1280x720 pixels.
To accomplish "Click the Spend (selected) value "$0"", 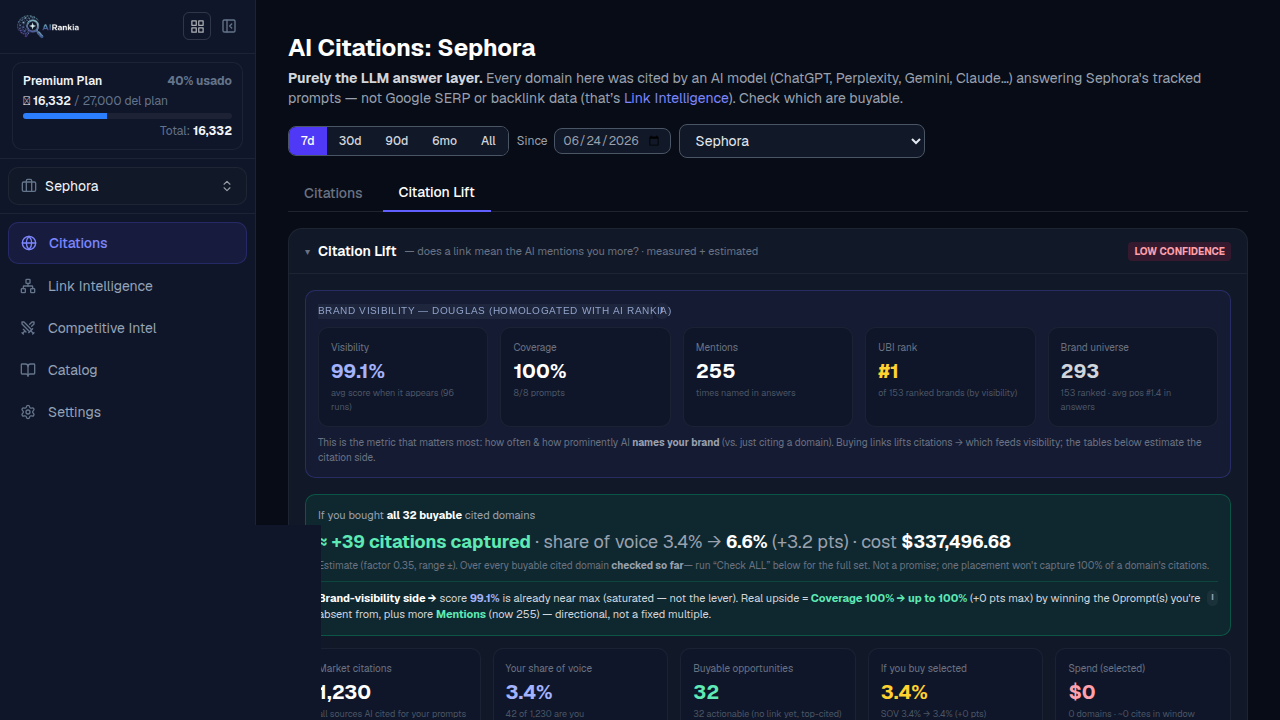I will (x=1082, y=692).
